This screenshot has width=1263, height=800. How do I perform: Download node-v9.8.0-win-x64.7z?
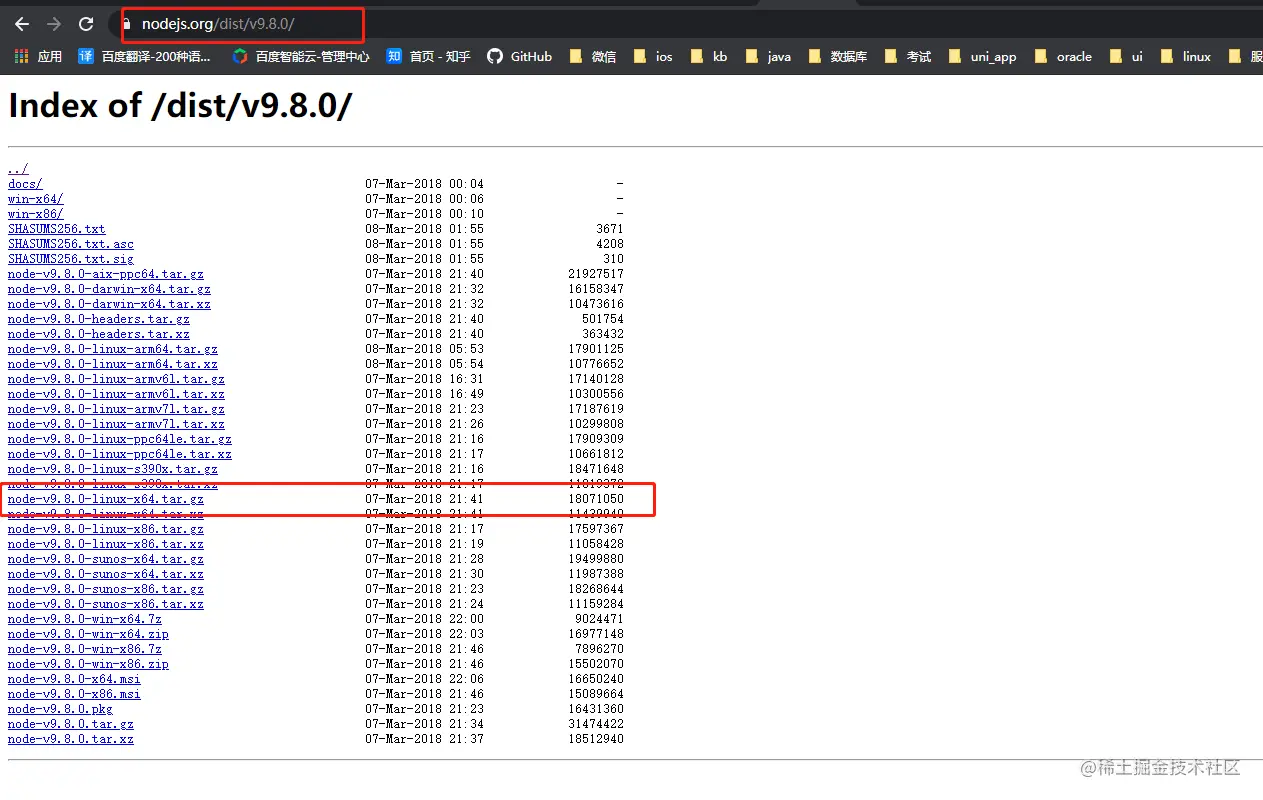85,619
